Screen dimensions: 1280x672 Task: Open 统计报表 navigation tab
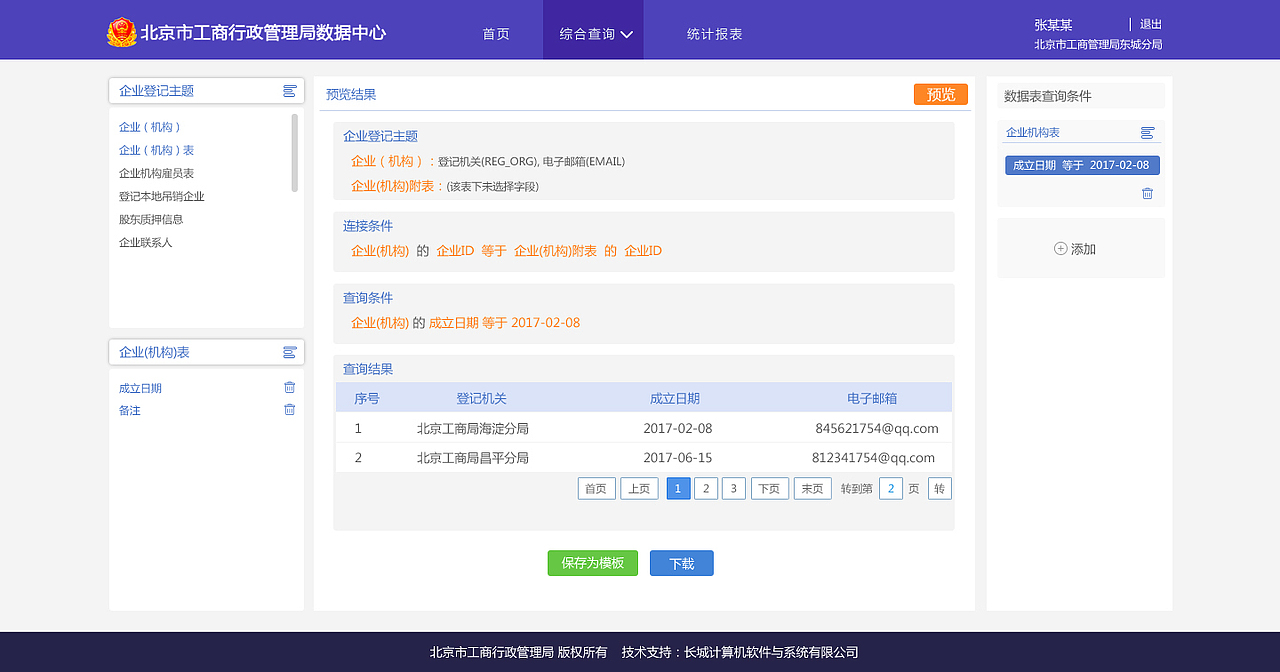(715, 34)
